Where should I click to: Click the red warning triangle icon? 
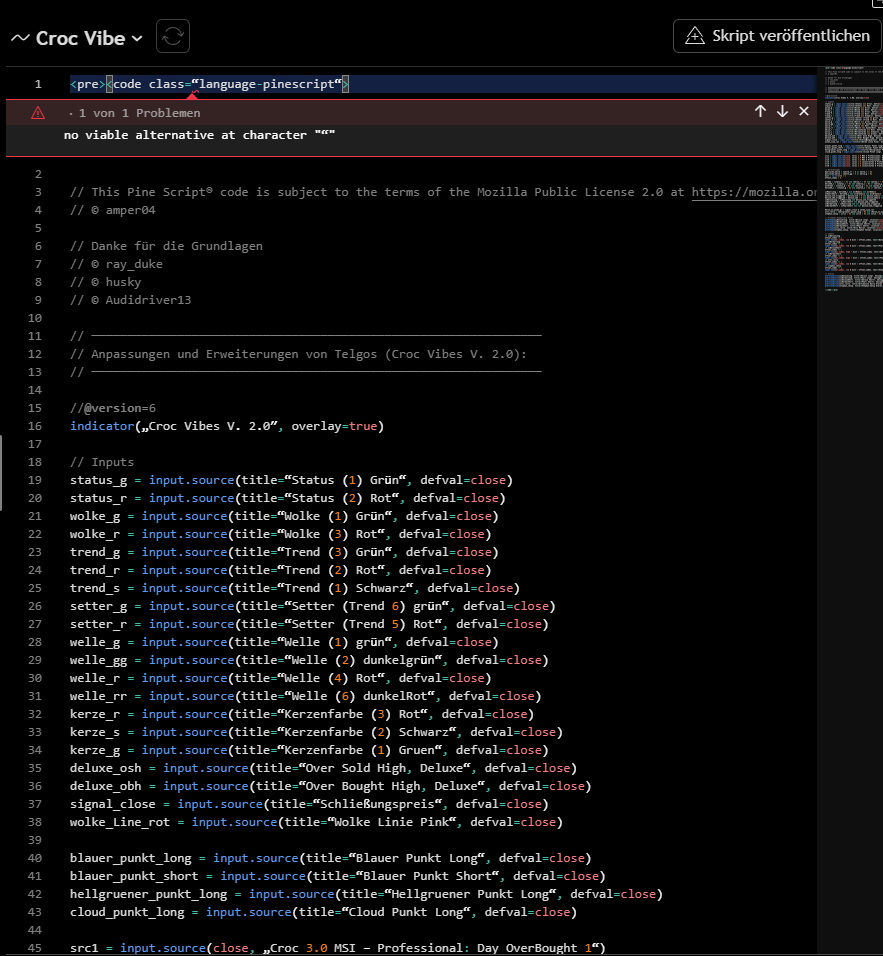38,113
